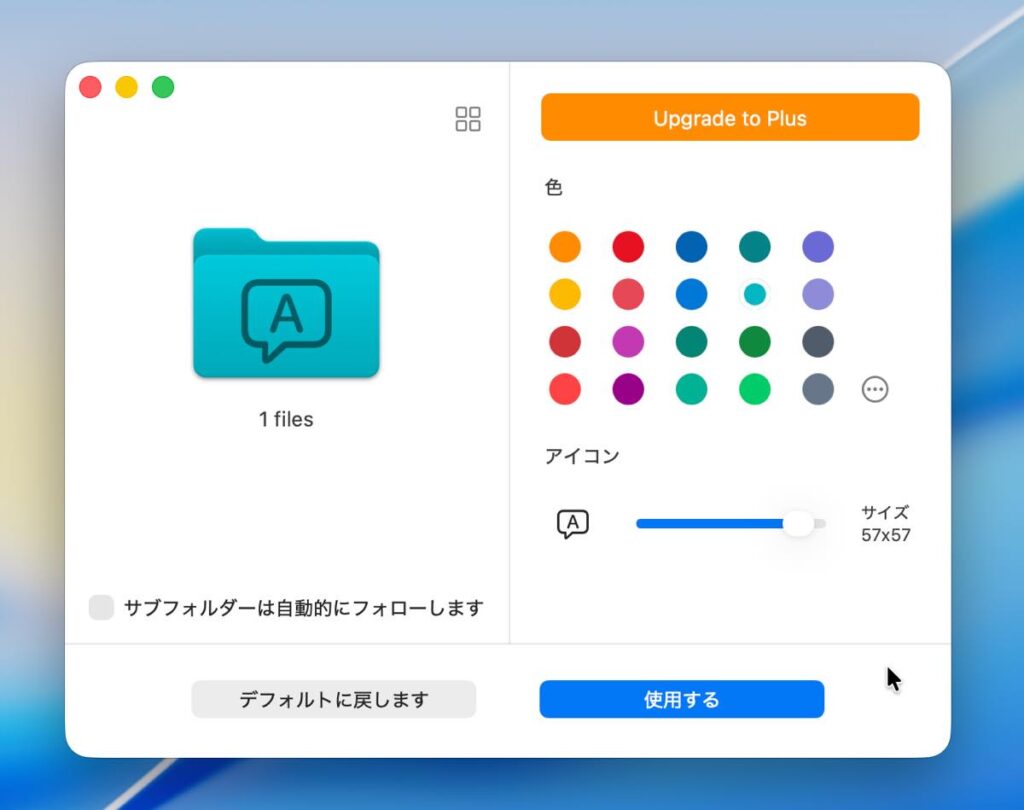Click the teal folder preview
Image resolution: width=1024 pixels, height=810 pixels.
(x=286, y=304)
